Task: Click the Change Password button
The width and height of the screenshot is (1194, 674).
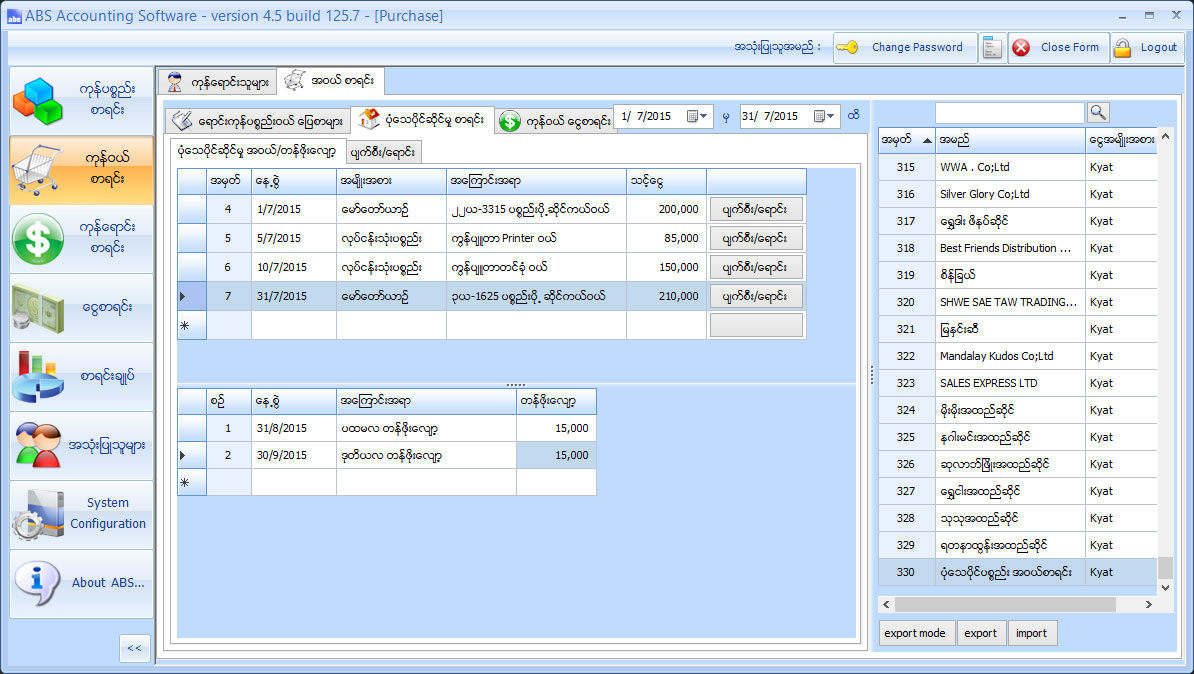Action: 905,47
